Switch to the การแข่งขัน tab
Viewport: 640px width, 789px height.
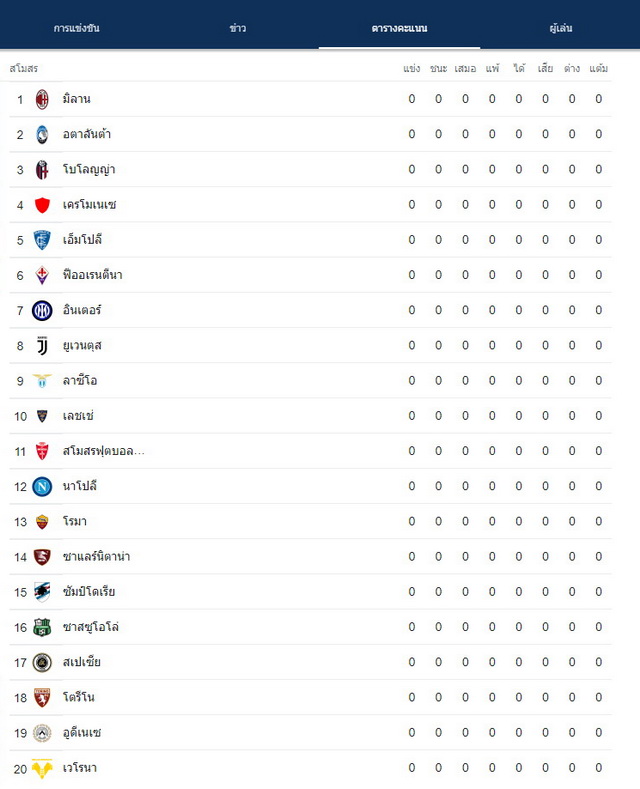(76, 28)
